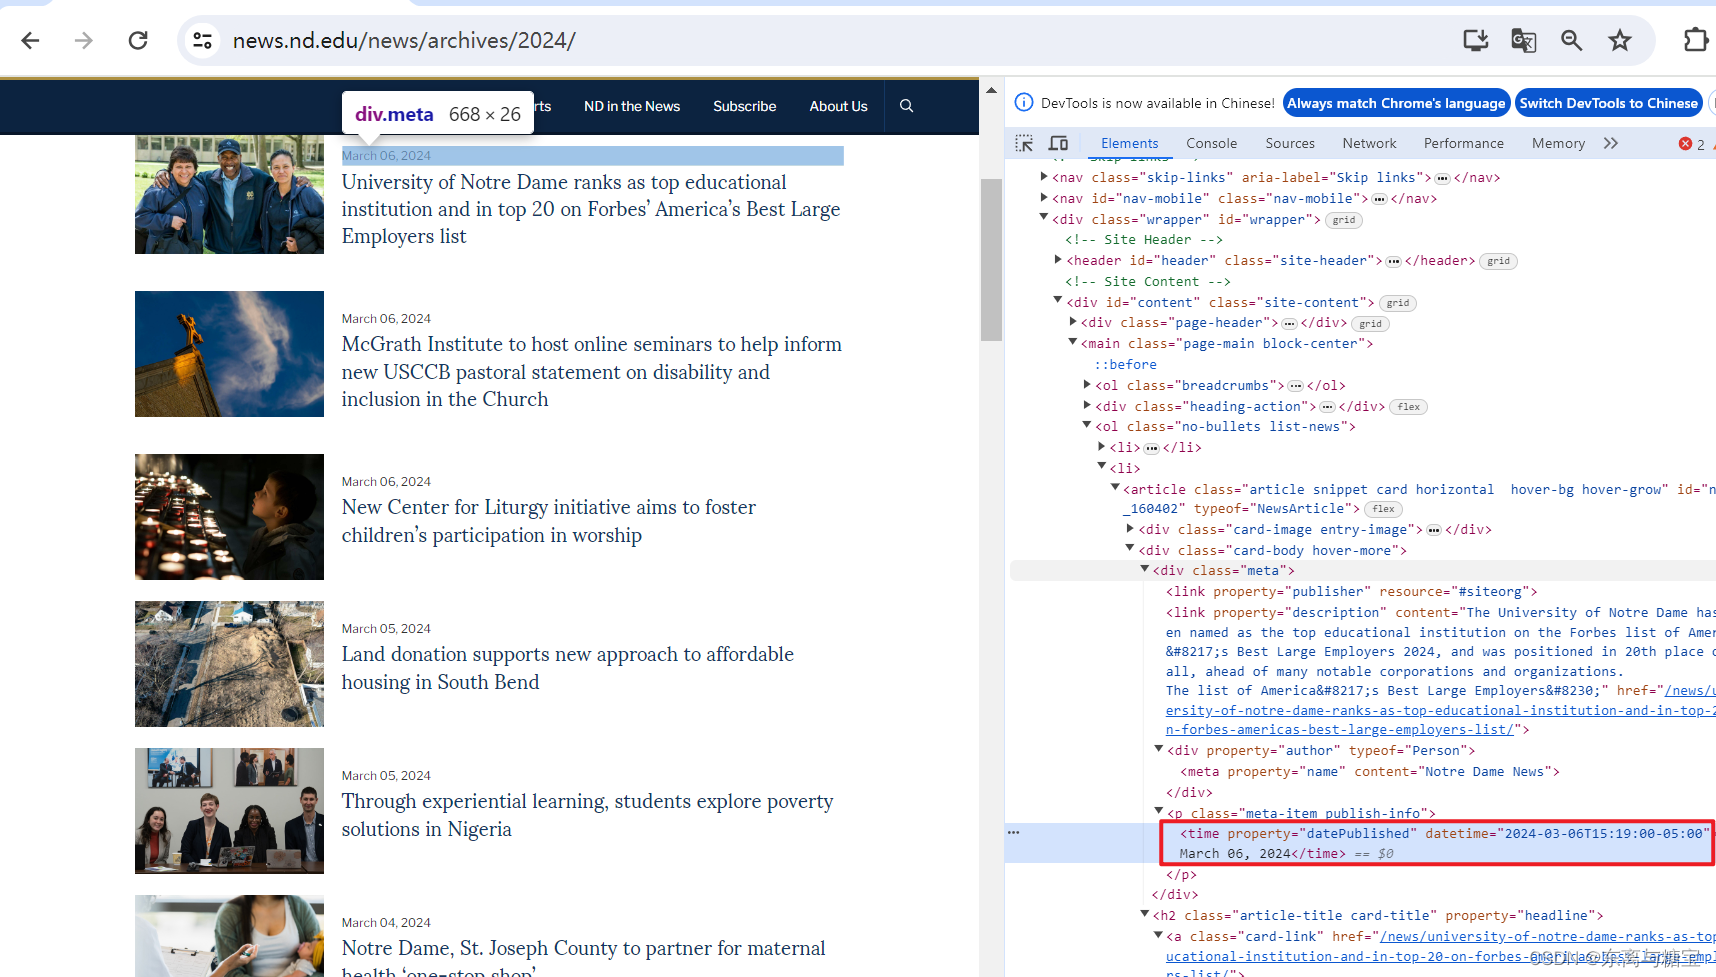Collapse div content site-content node
This screenshot has height=977, width=1716.
(x=1058, y=301)
